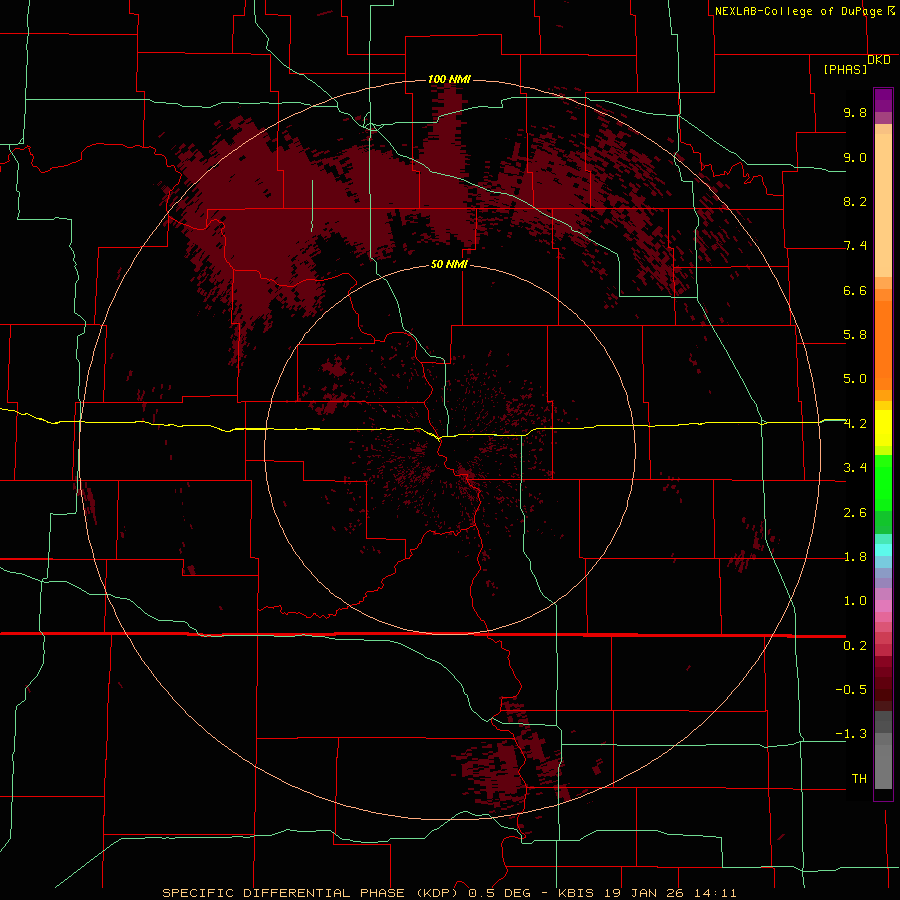Click the 0.2 value on color scale

point(855,646)
